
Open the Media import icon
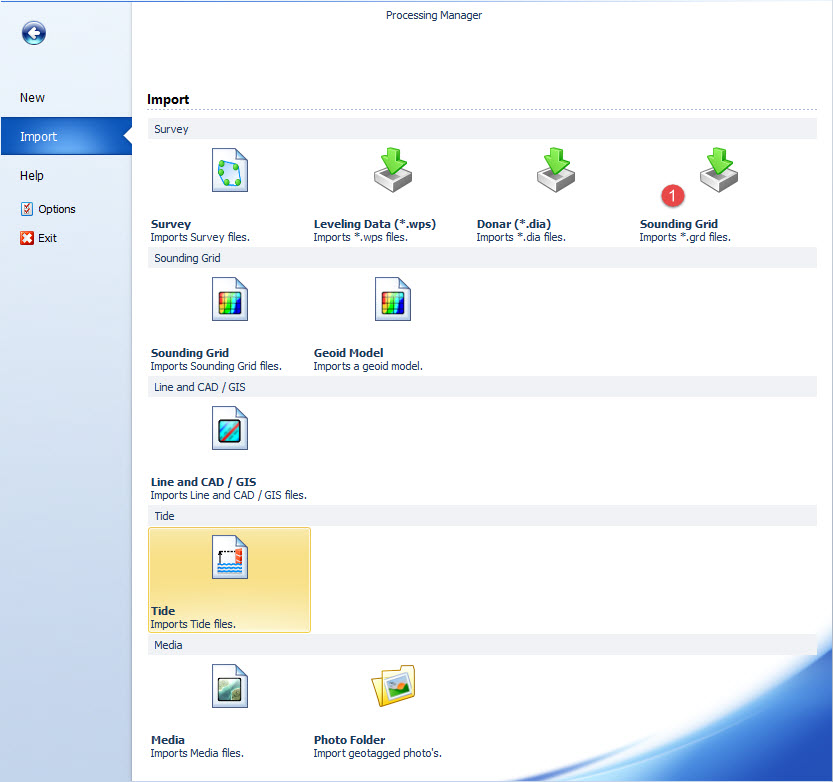(x=229, y=687)
